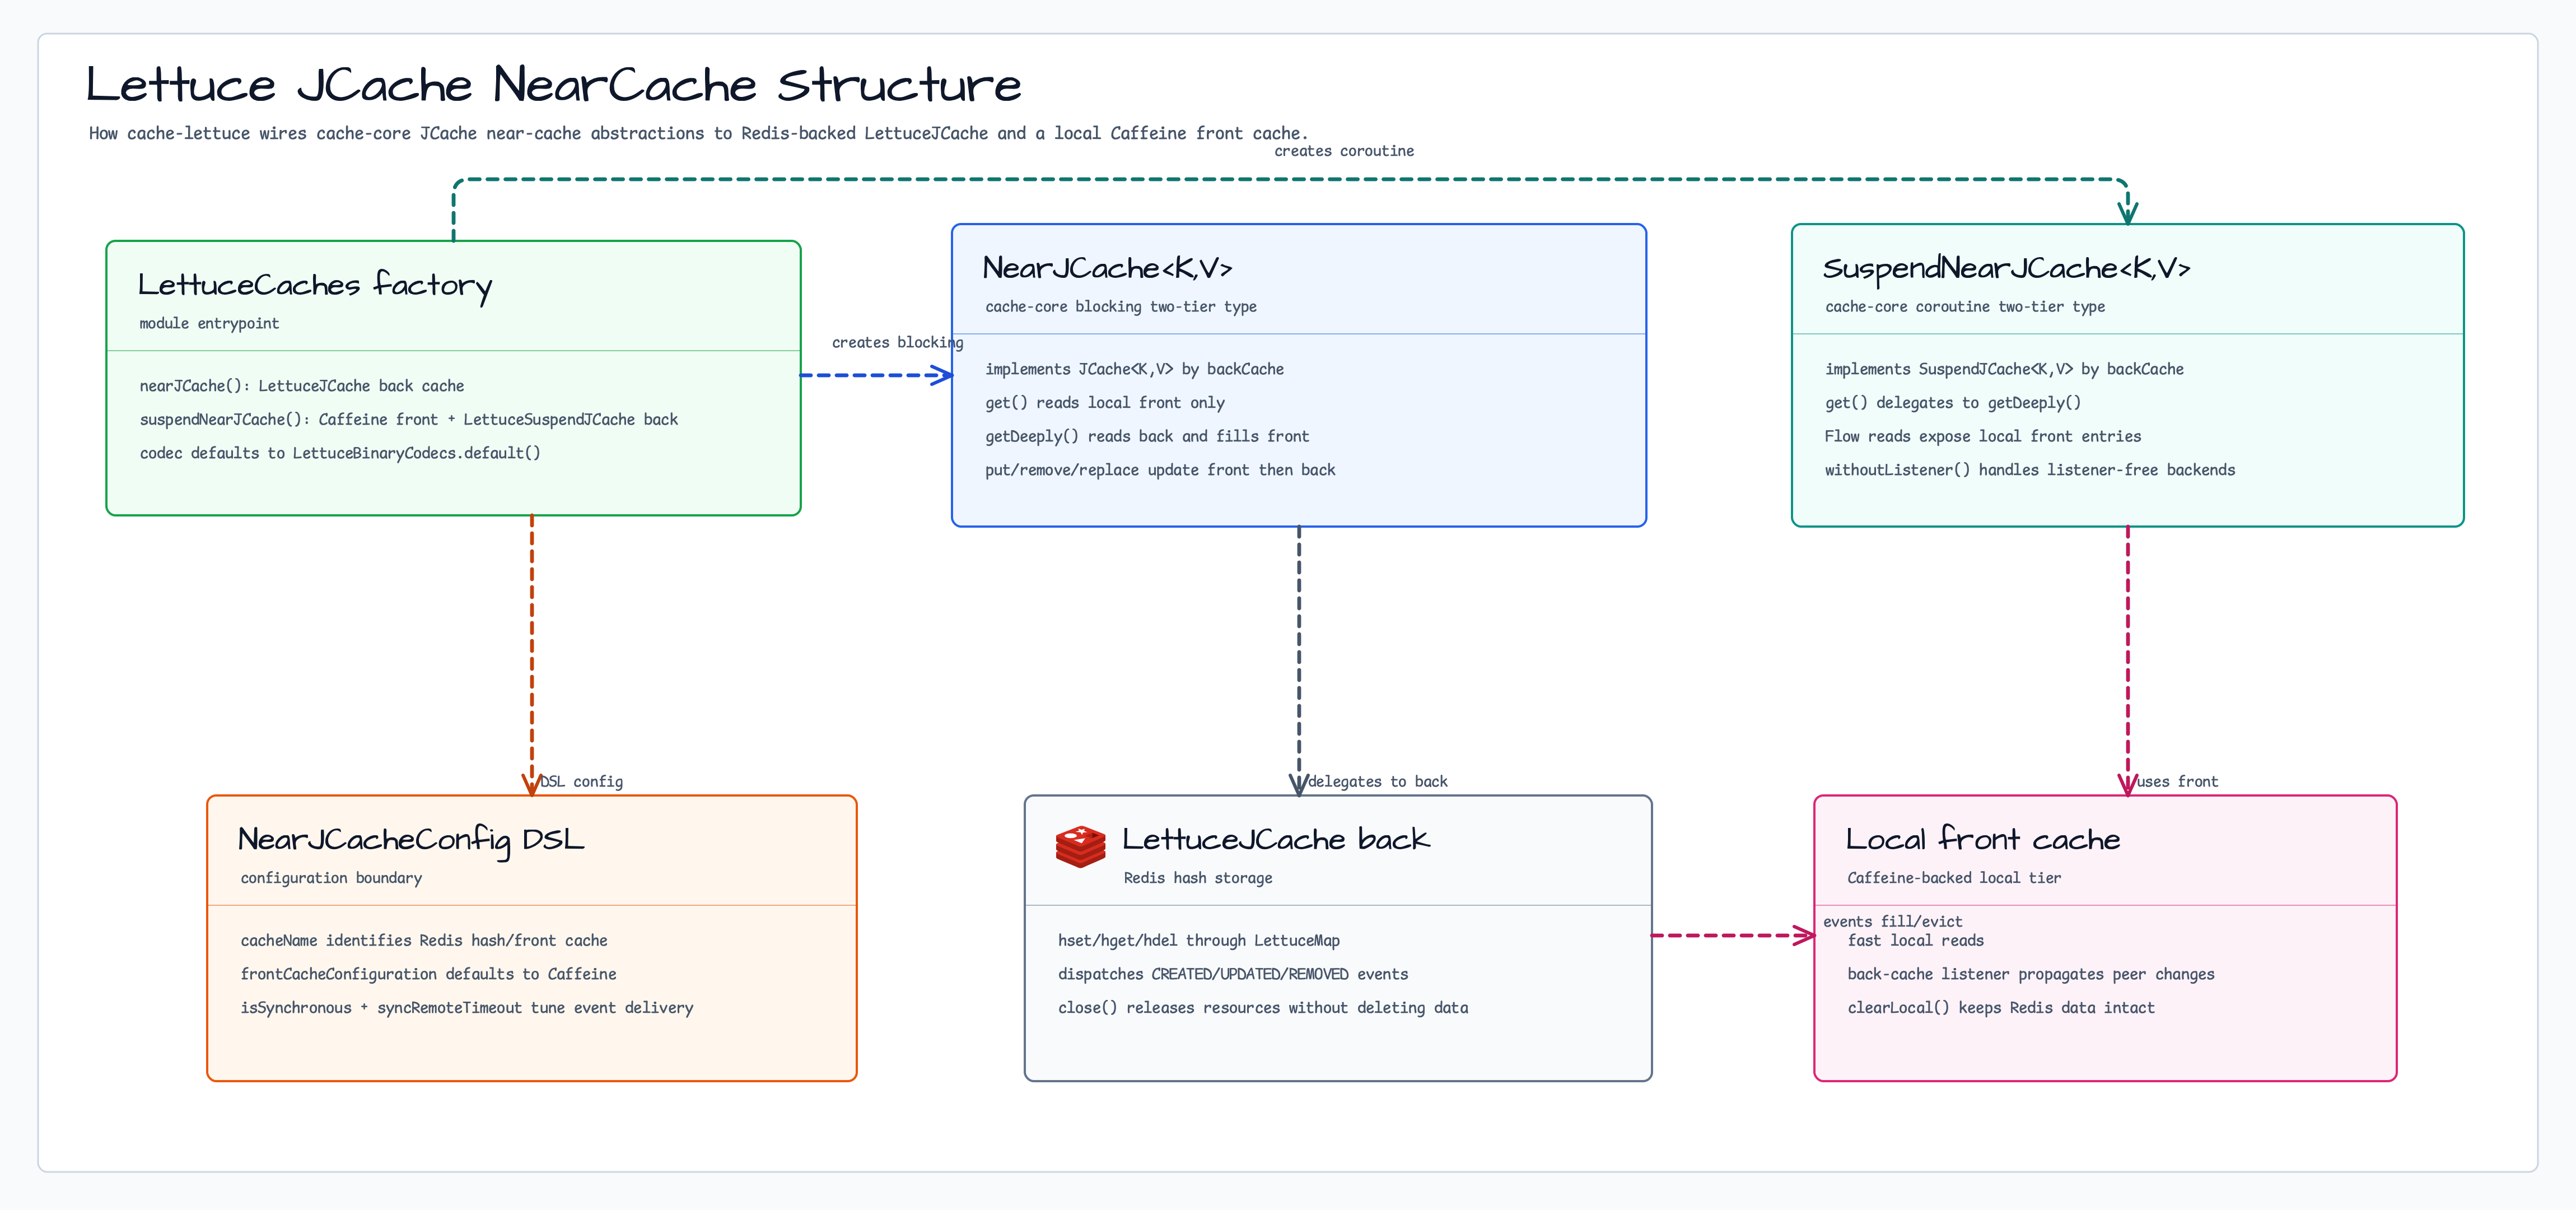2576x1210 pixels.
Task: Select 'cache-core blocking two-tier type' subtitle
Action: click(1121, 307)
